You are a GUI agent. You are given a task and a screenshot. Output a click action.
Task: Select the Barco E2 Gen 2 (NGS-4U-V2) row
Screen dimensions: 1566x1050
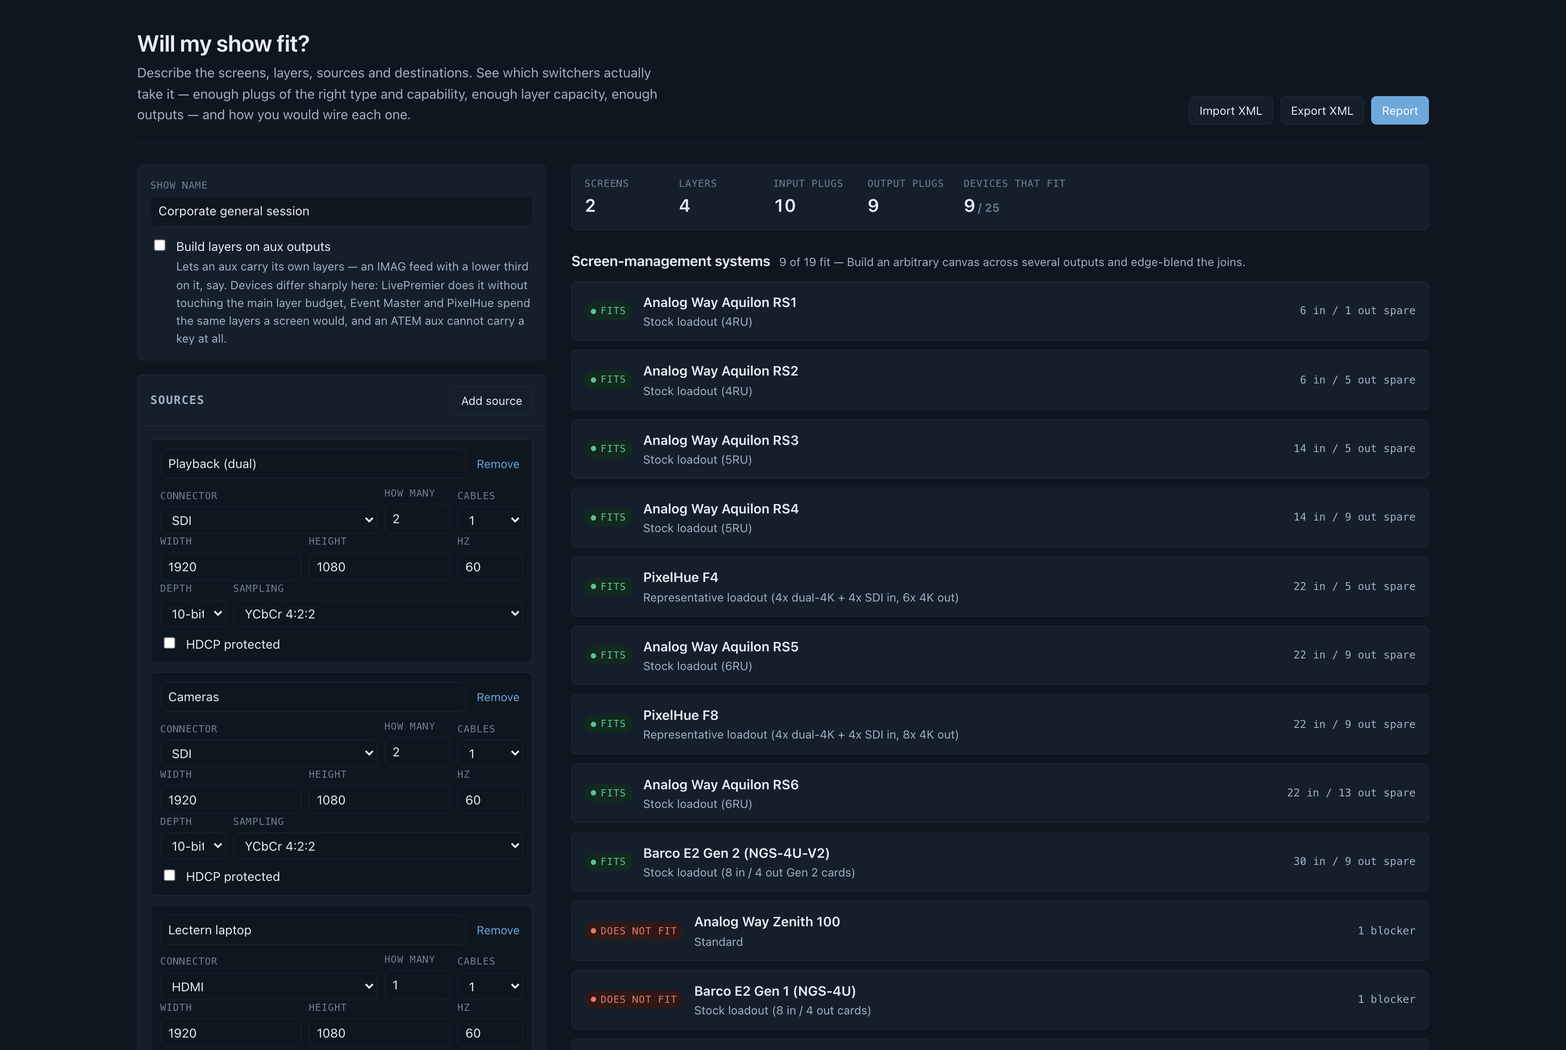point(1000,861)
